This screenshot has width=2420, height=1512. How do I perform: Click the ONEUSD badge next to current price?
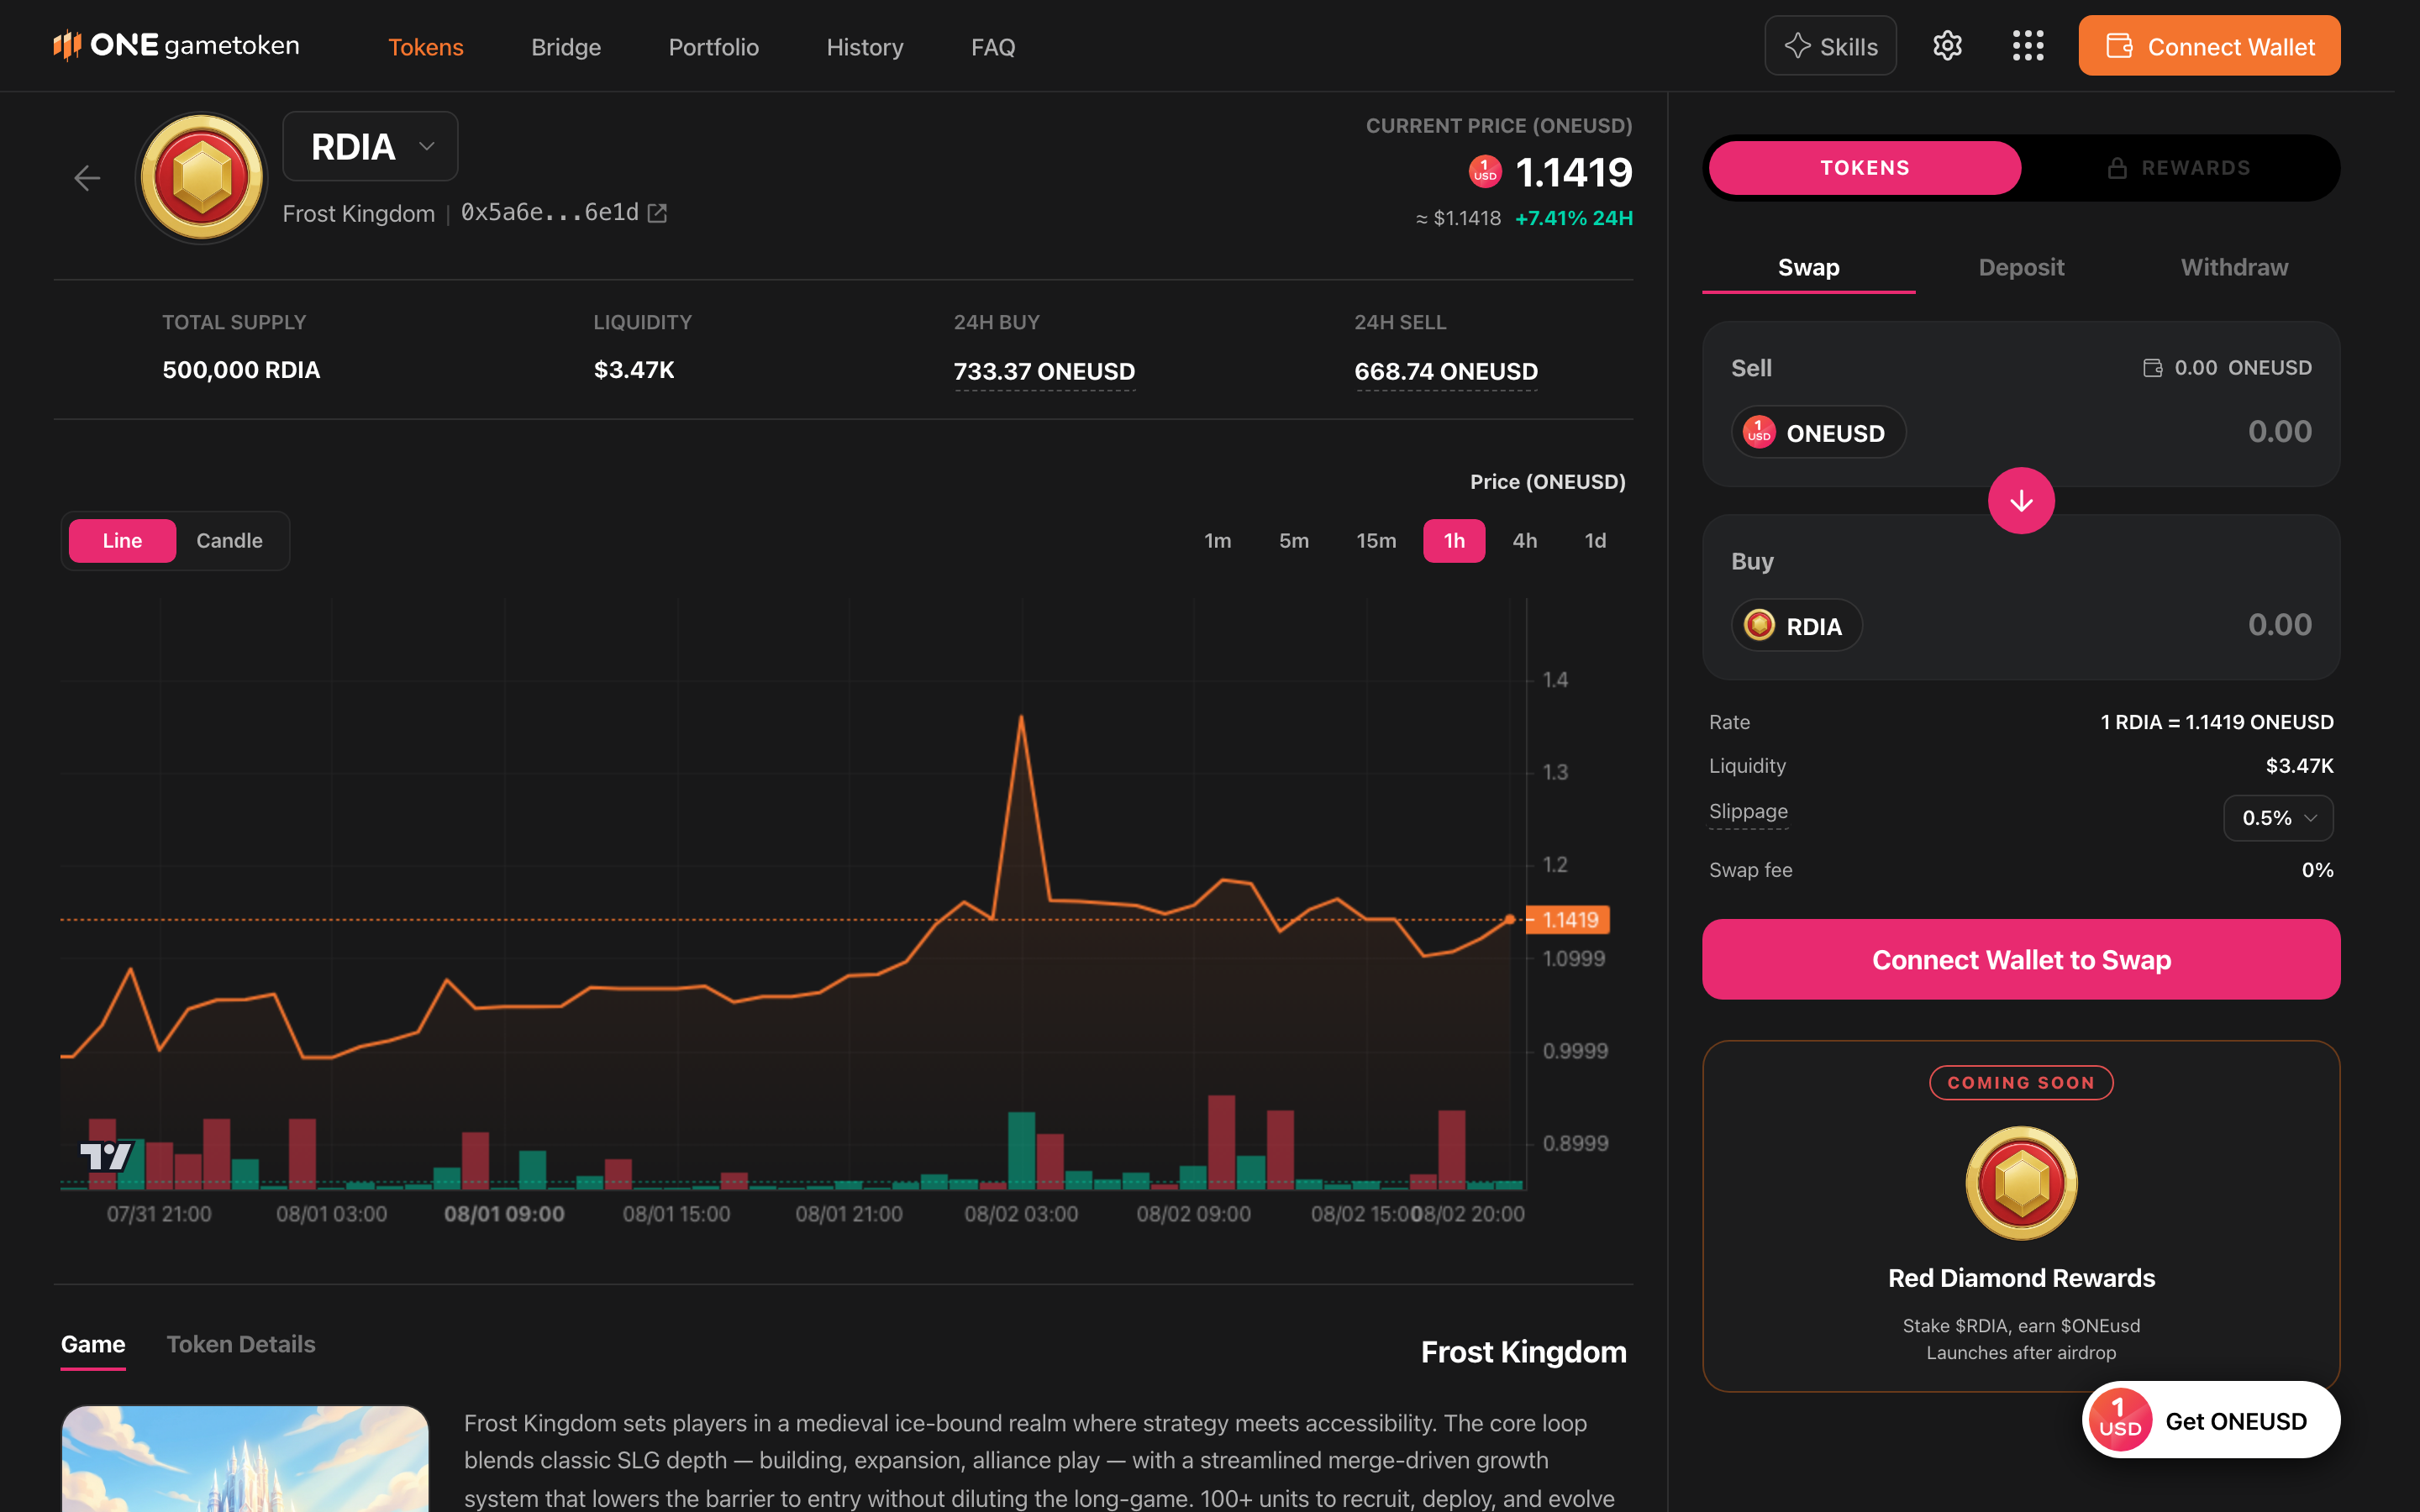coord(1485,172)
